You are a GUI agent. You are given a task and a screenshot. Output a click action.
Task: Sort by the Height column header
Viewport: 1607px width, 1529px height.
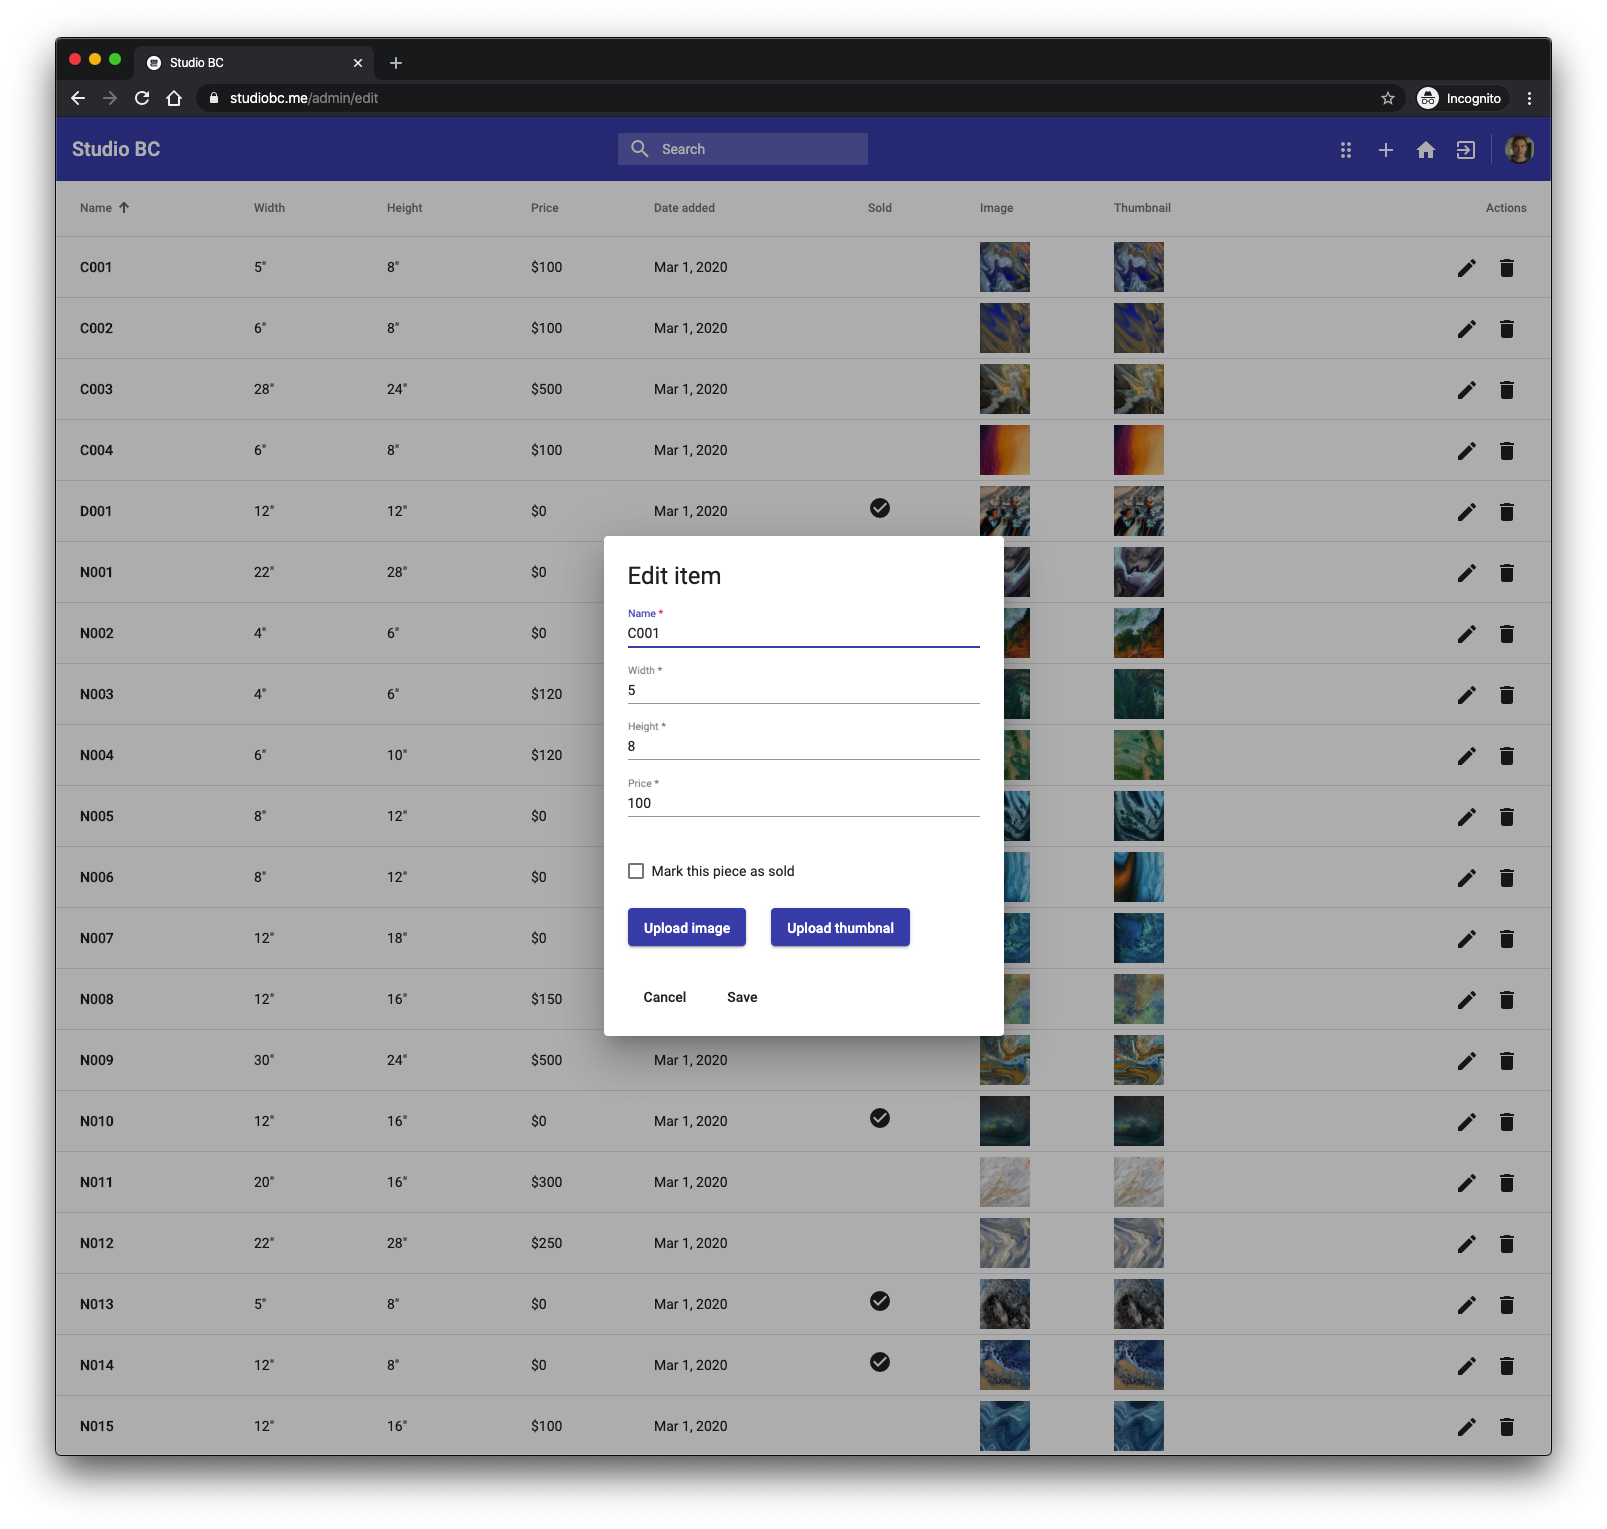click(404, 208)
